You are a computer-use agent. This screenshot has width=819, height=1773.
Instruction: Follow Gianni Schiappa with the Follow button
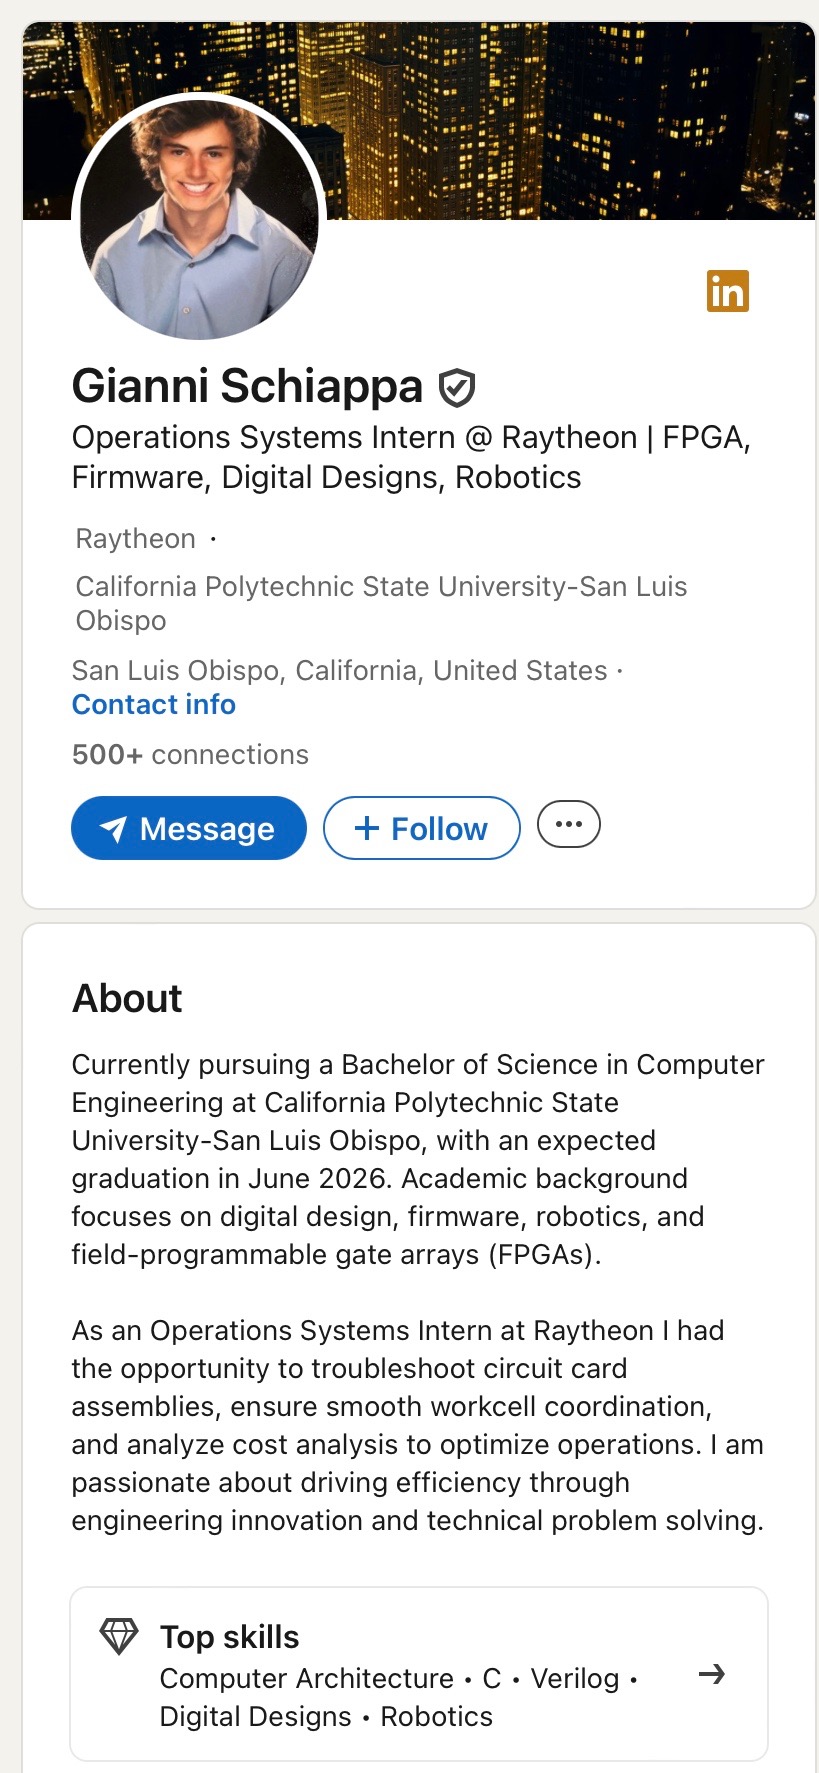point(421,828)
